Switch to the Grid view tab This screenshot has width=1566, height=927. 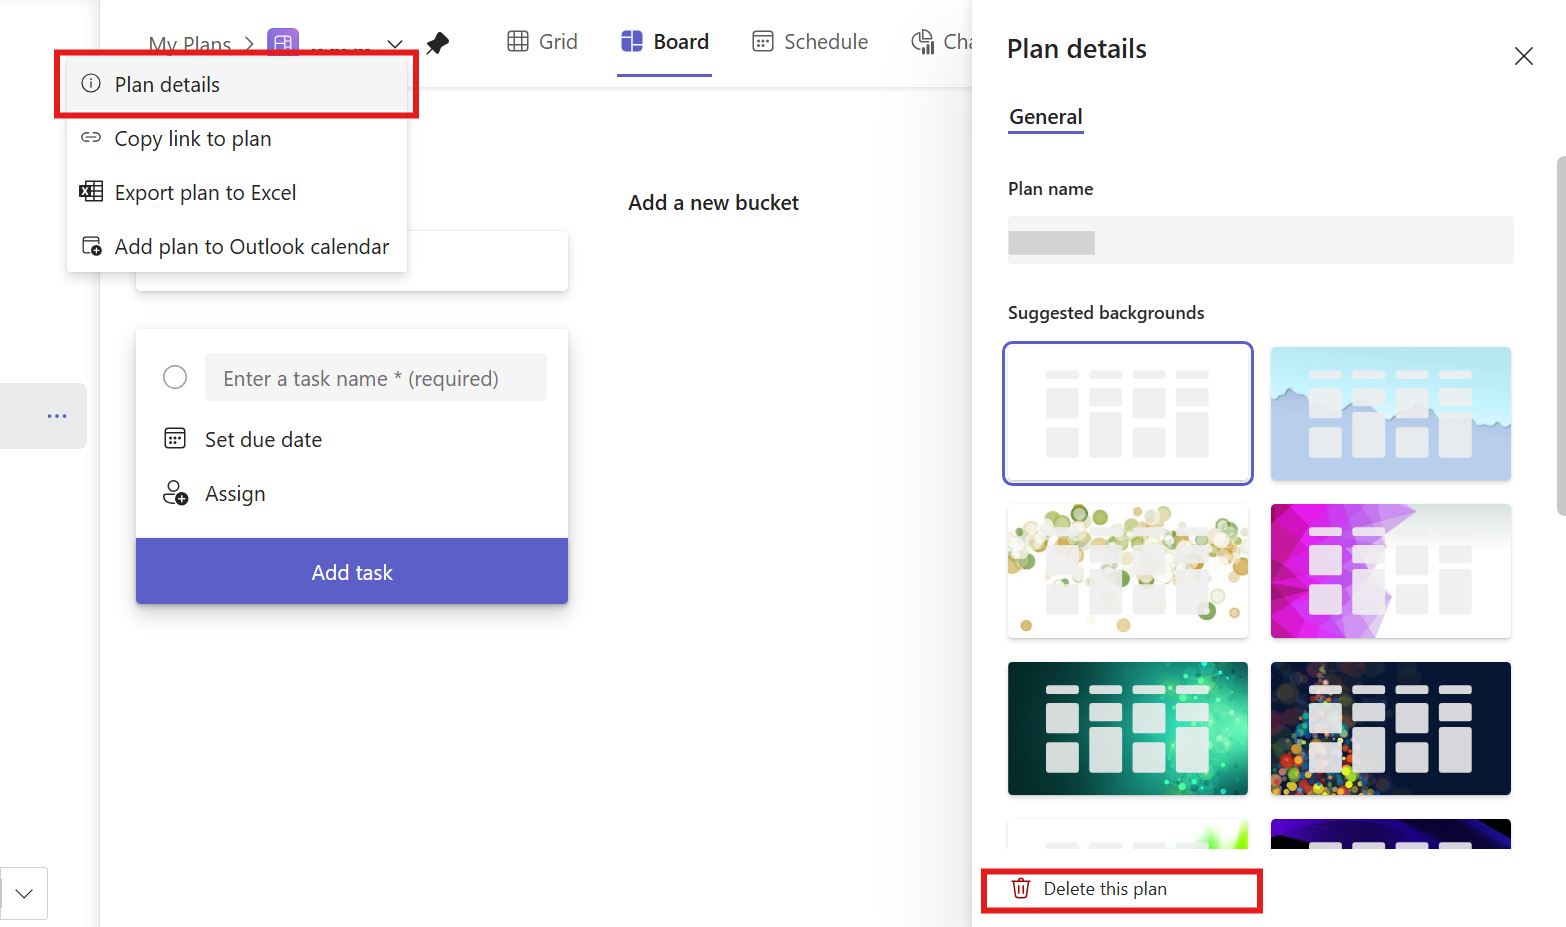[x=542, y=42]
